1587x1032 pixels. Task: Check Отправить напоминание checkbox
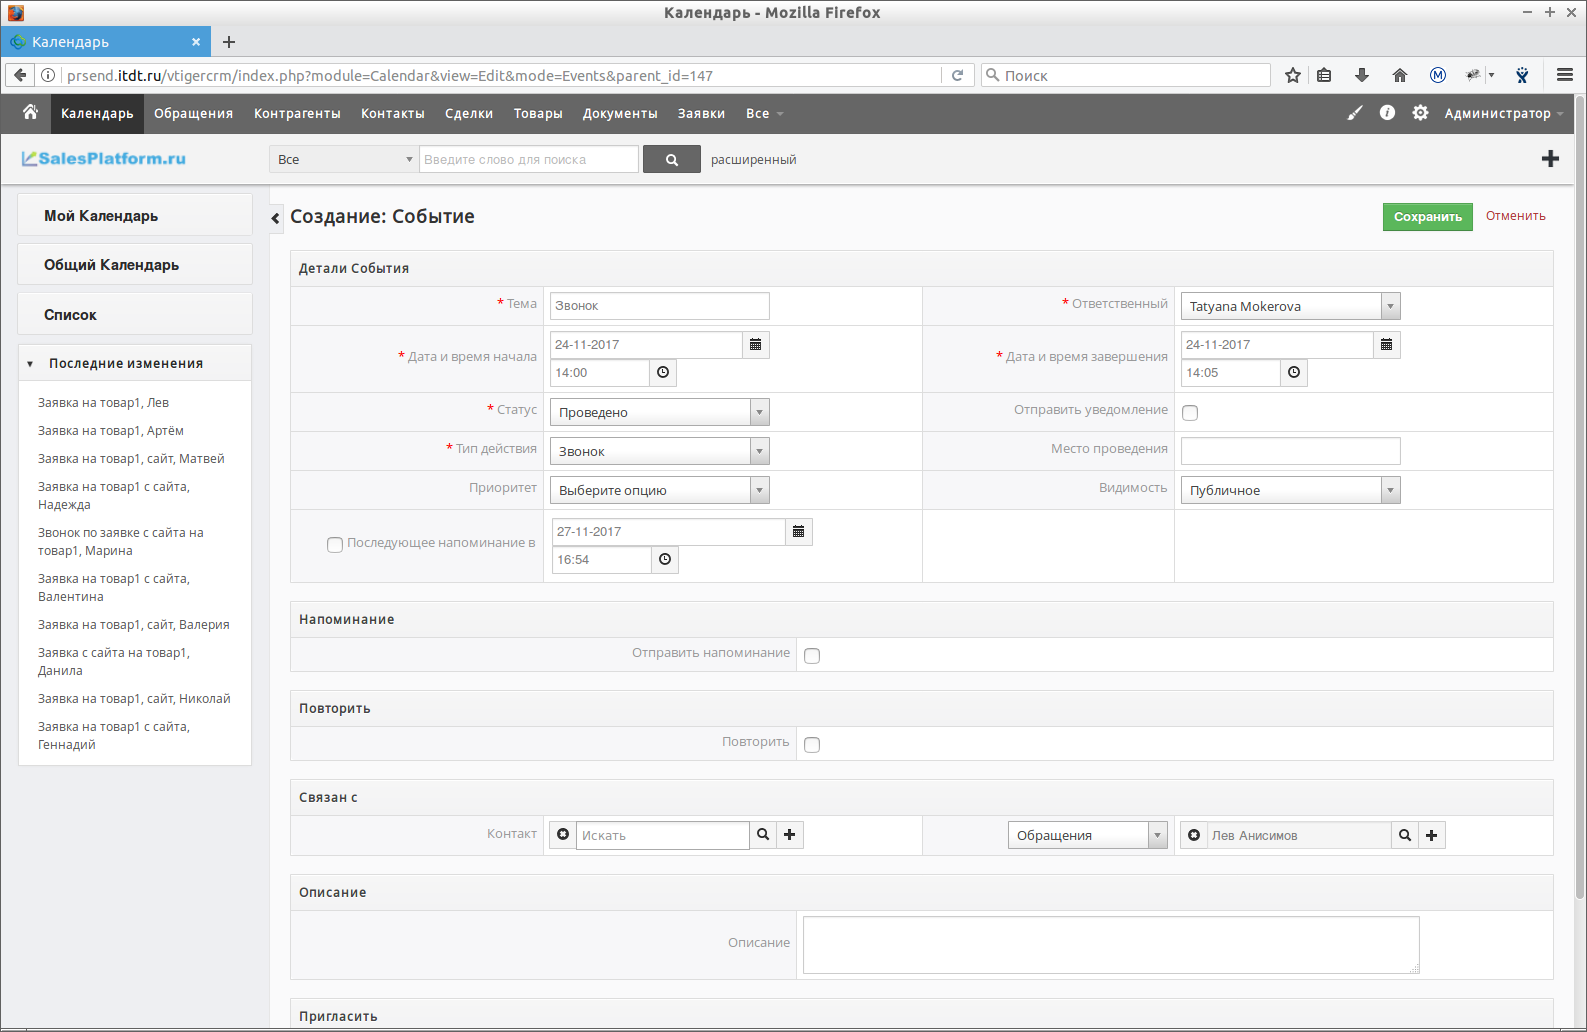coord(812,656)
